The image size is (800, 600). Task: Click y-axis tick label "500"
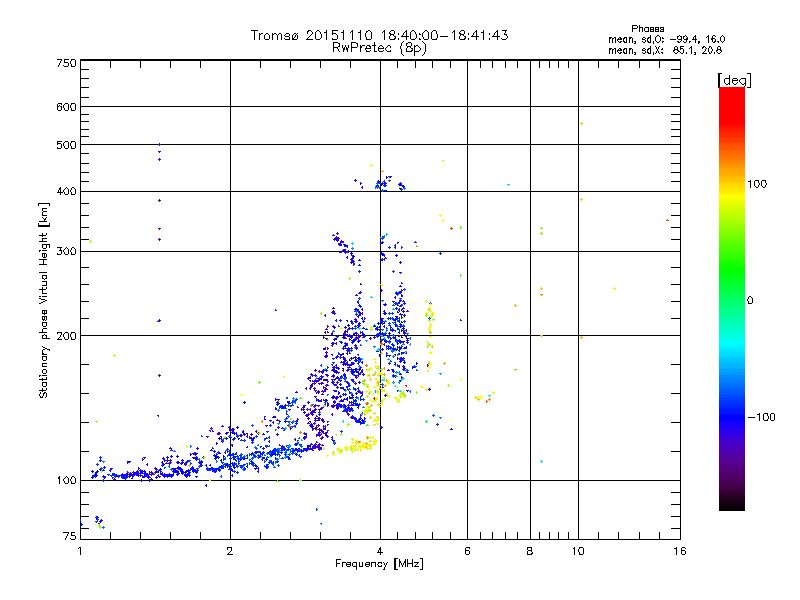(67, 145)
